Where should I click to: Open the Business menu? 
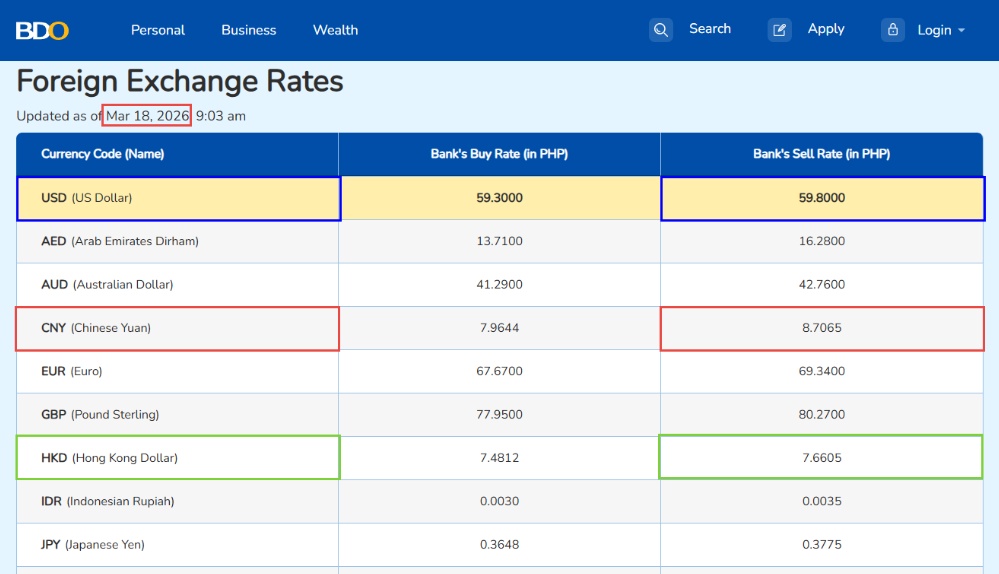click(249, 30)
